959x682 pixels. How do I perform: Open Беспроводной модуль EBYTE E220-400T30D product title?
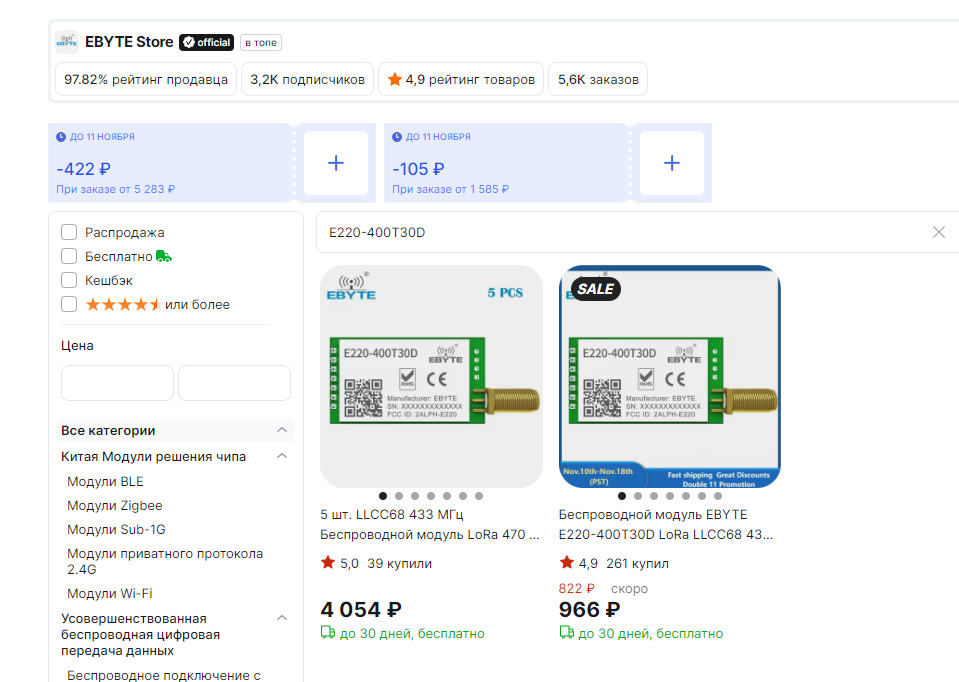point(666,524)
